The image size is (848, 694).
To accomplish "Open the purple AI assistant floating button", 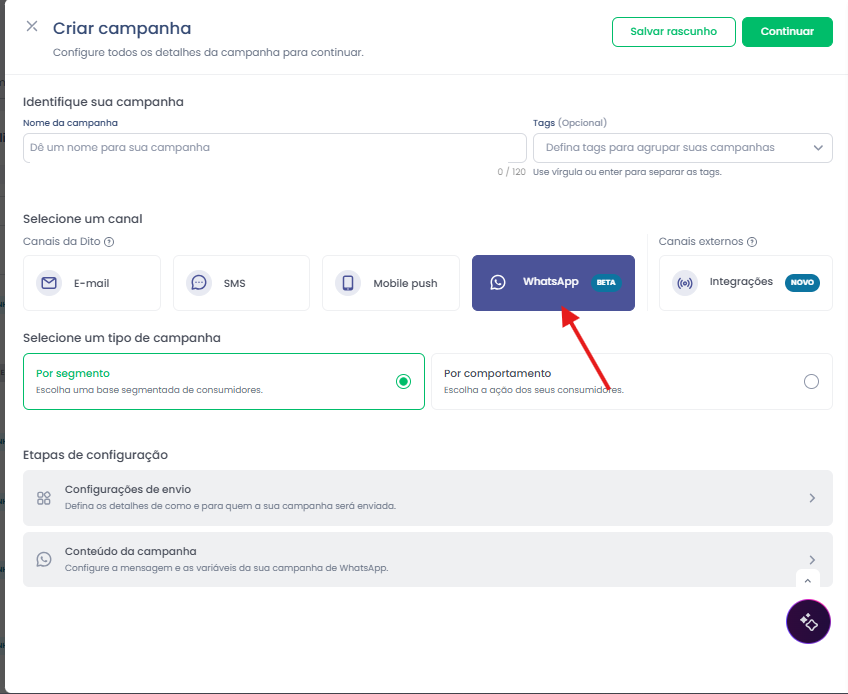I will tap(808, 622).
